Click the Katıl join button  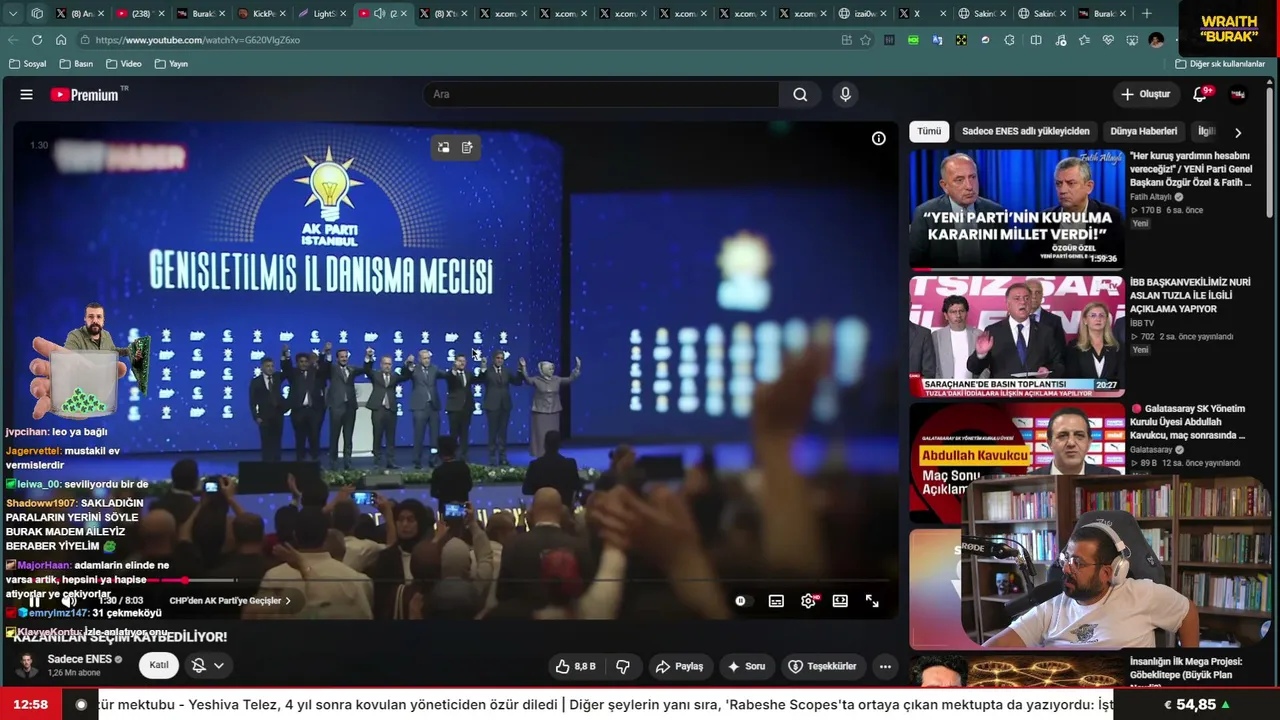click(159, 666)
